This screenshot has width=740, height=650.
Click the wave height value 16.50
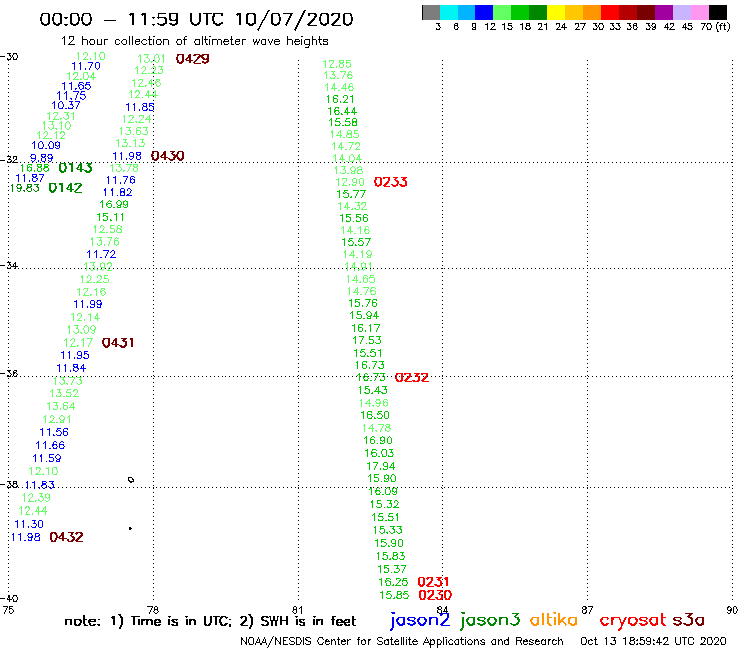[375, 415]
